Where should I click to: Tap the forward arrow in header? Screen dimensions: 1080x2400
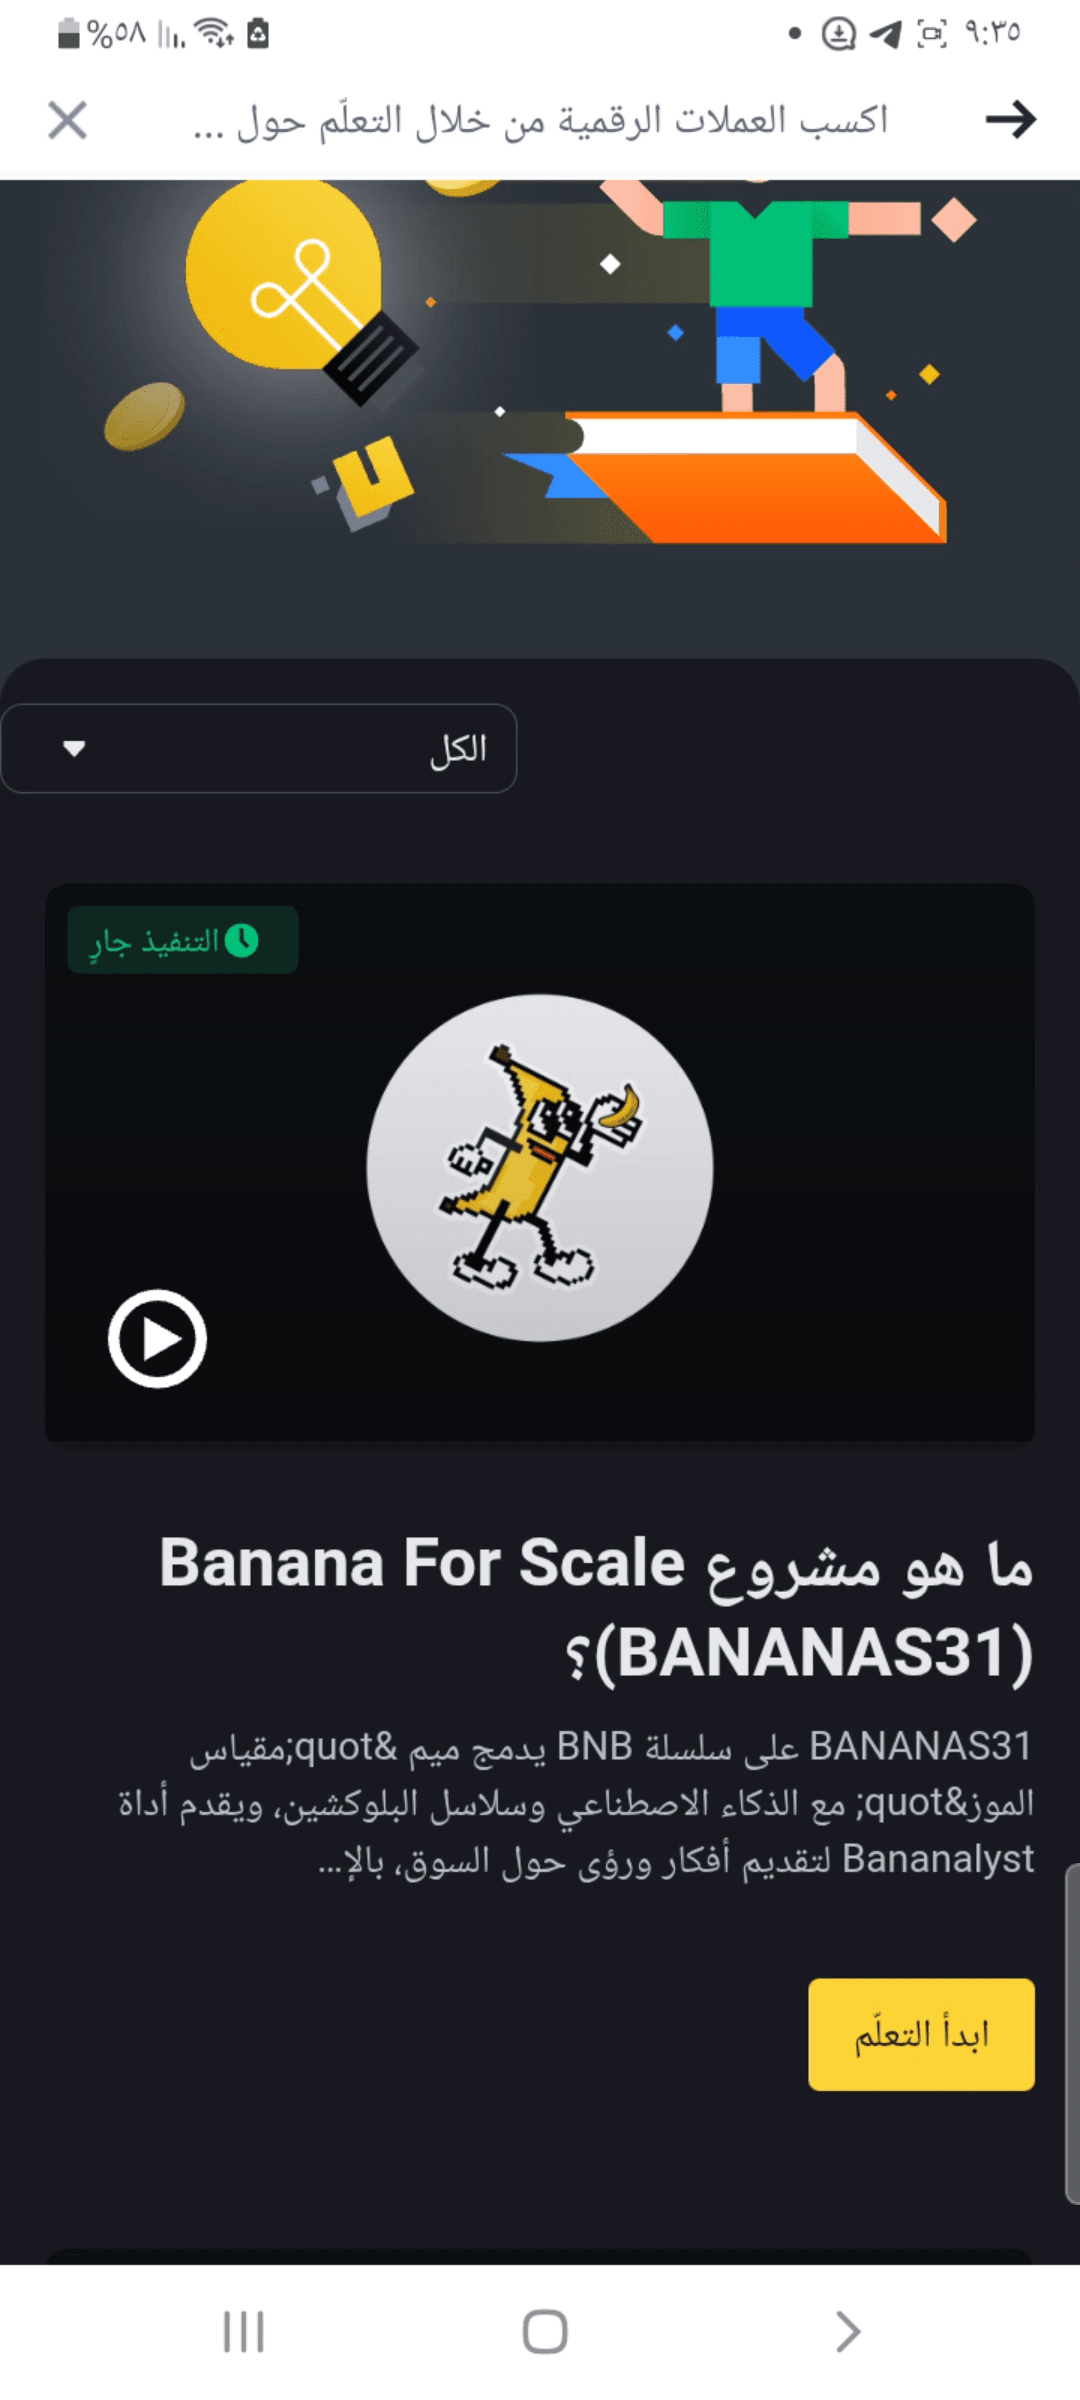pyautogui.click(x=1011, y=120)
